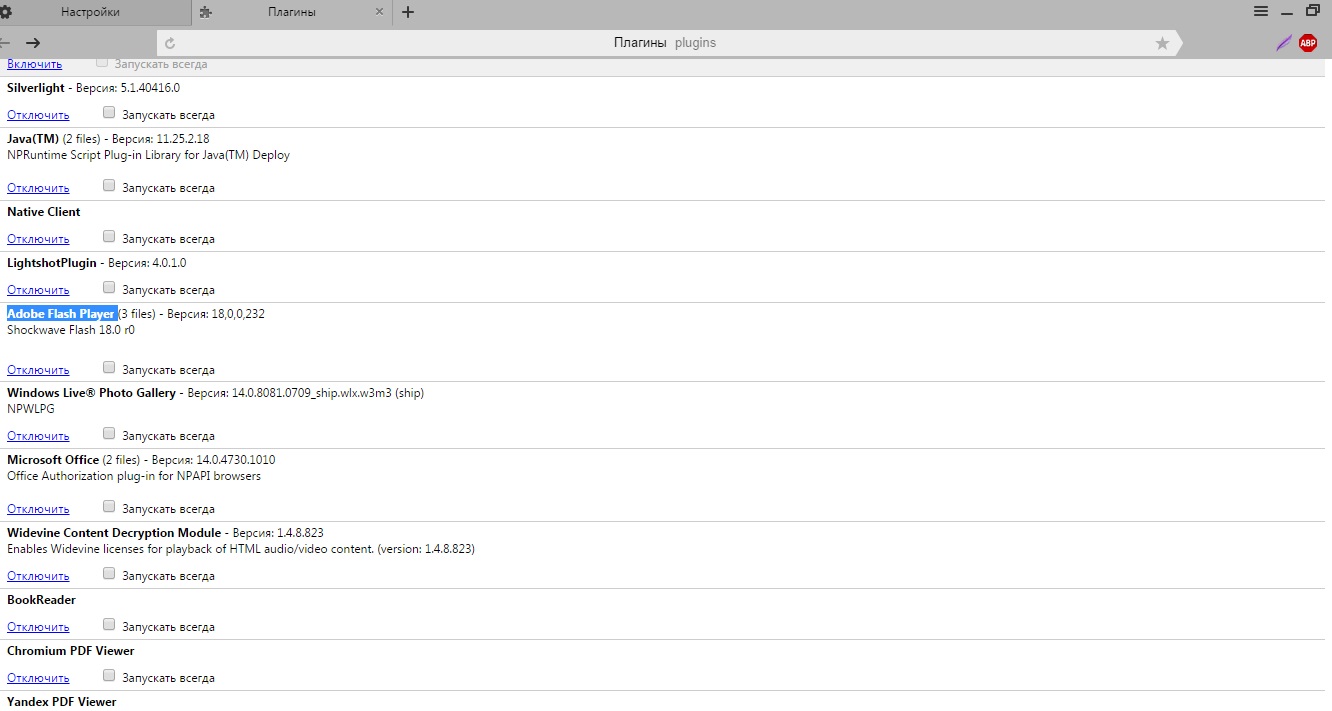The height and width of the screenshot is (711, 1332).
Task: Open the Adblock Plus ABP icon
Action: tap(1308, 43)
